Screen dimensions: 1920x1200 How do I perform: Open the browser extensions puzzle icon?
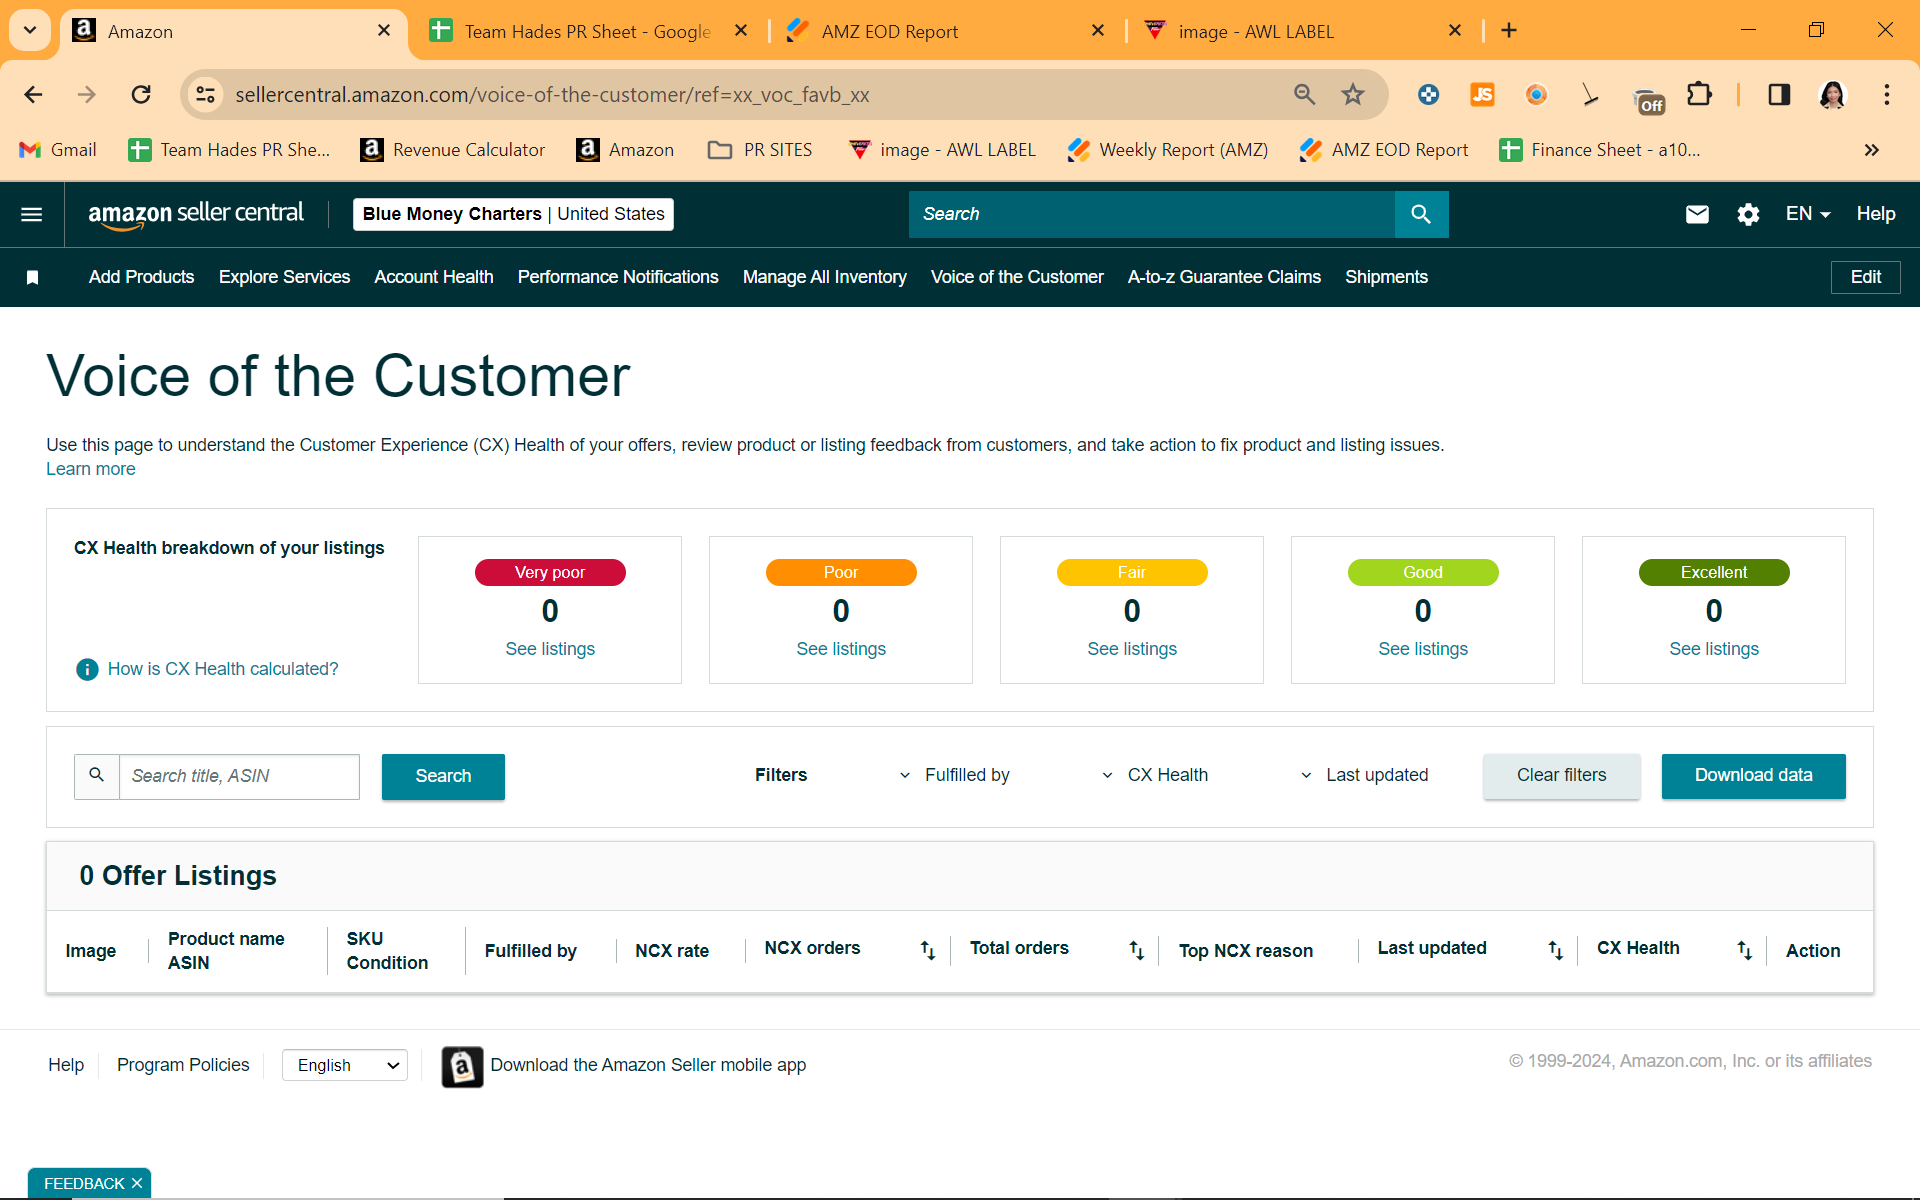[x=1699, y=95]
